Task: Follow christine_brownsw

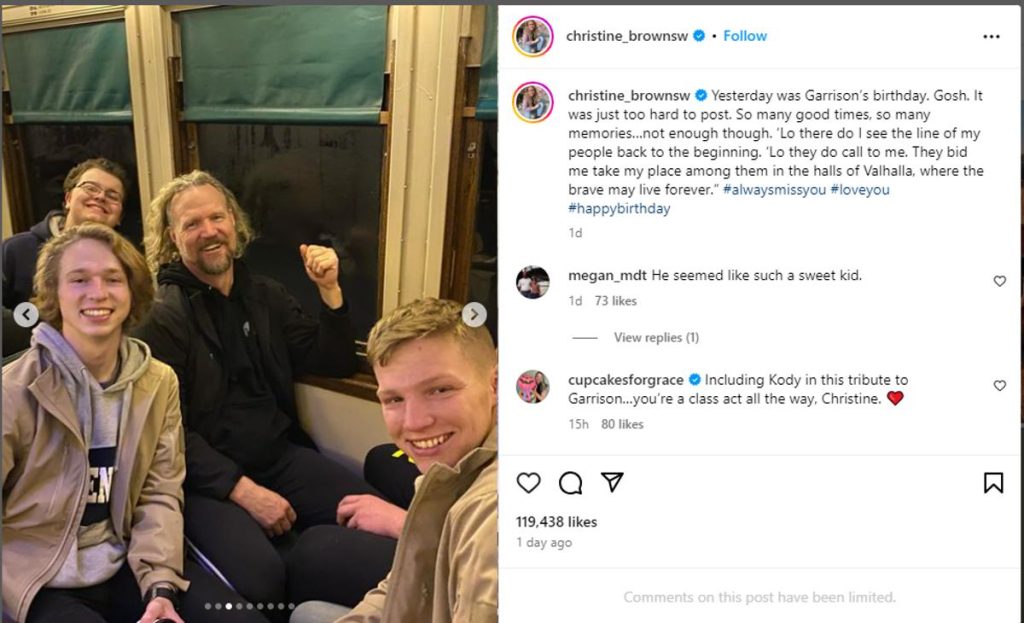Action: pos(745,36)
